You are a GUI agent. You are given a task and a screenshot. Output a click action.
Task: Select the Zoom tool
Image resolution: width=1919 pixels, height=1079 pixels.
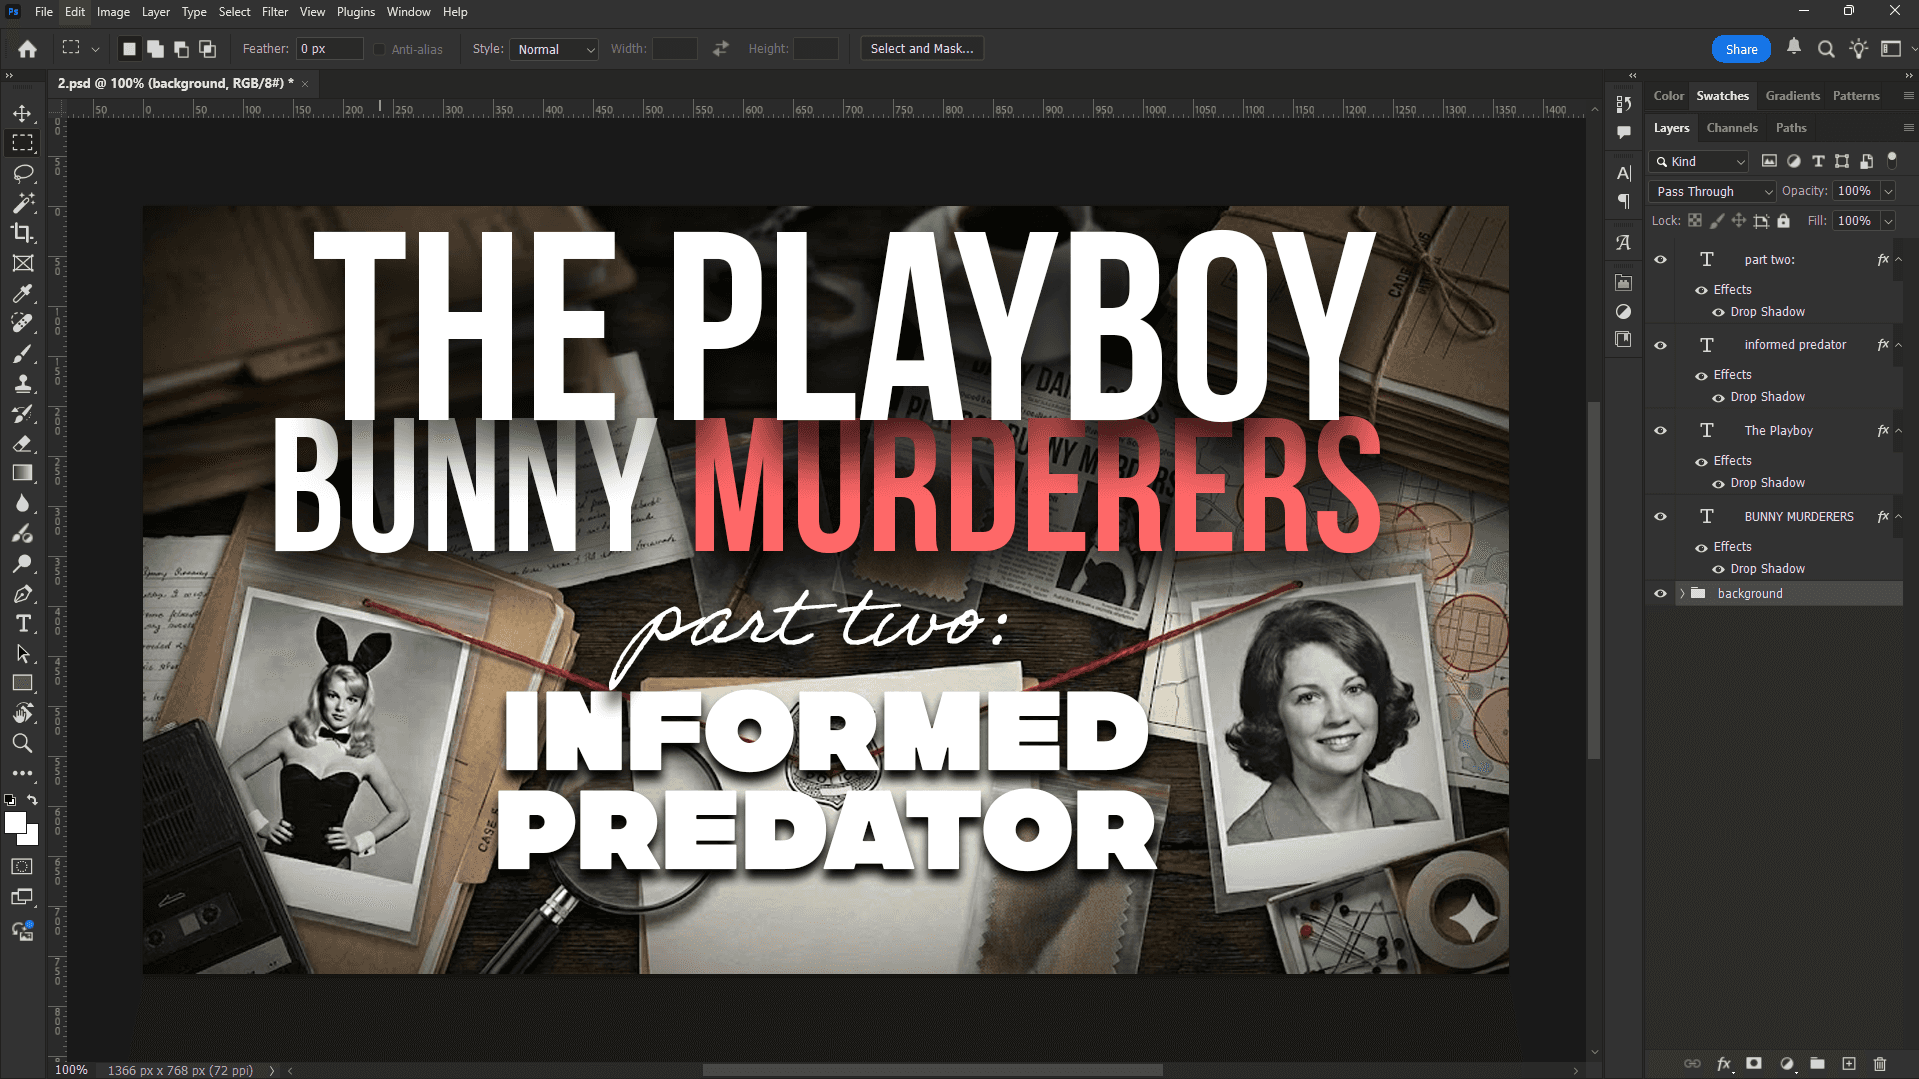[22, 743]
